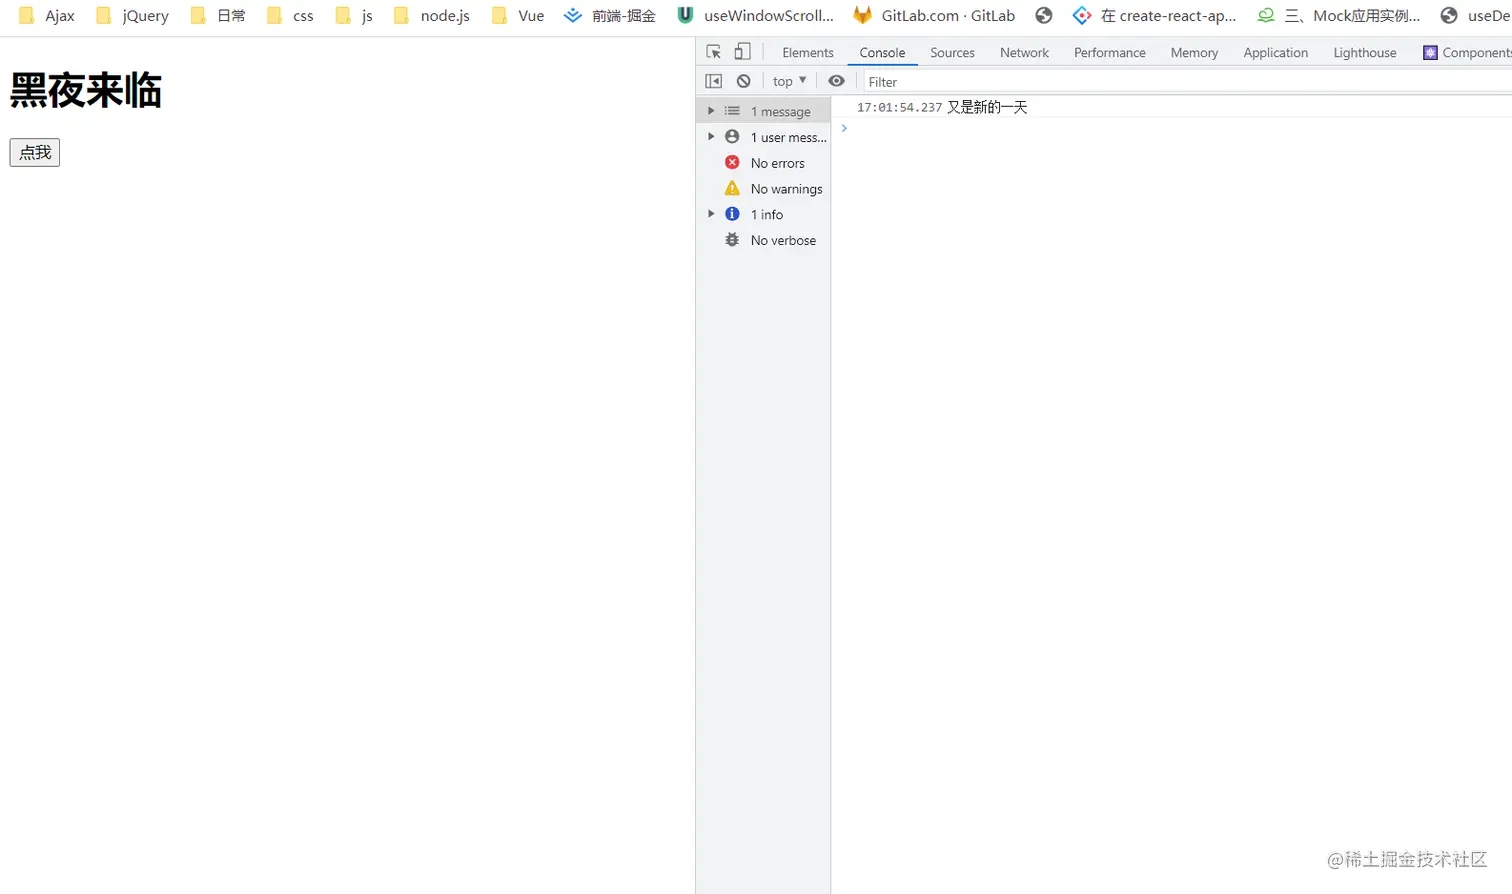This screenshot has width=1512, height=894.
Task: Click the 黑夜来临 heading
Action: (86, 90)
